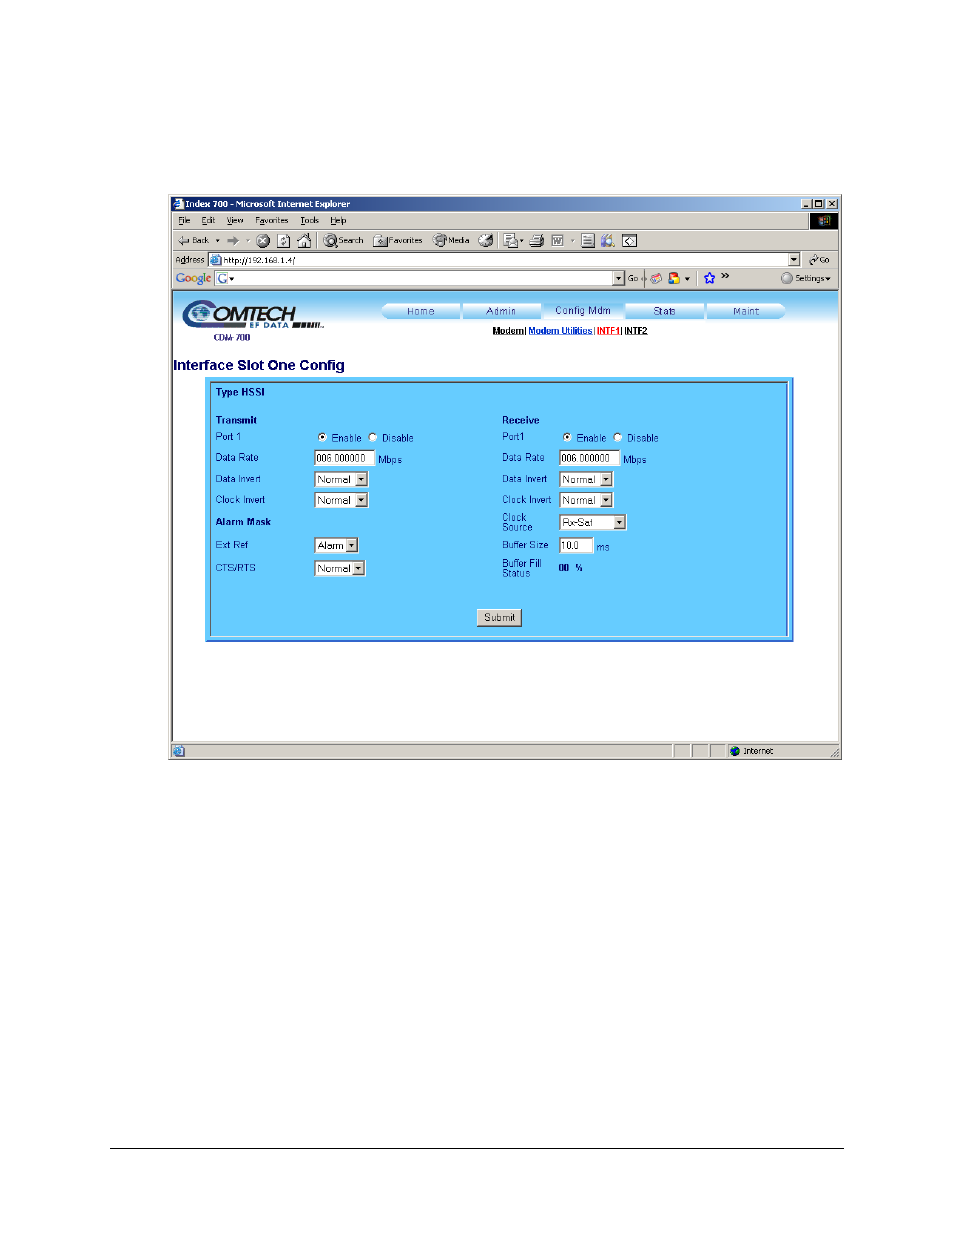Viewport: 954px width, 1235px height.
Task: Click the Discuss toolbar icon
Action: click(588, 241)
